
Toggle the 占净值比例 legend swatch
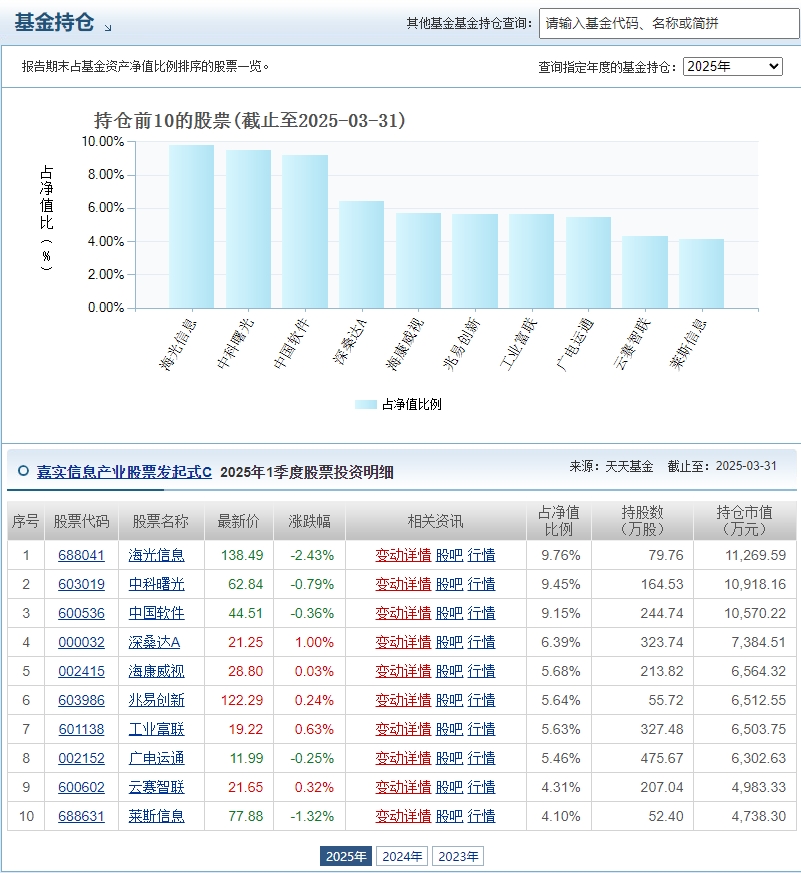point(366,405)
